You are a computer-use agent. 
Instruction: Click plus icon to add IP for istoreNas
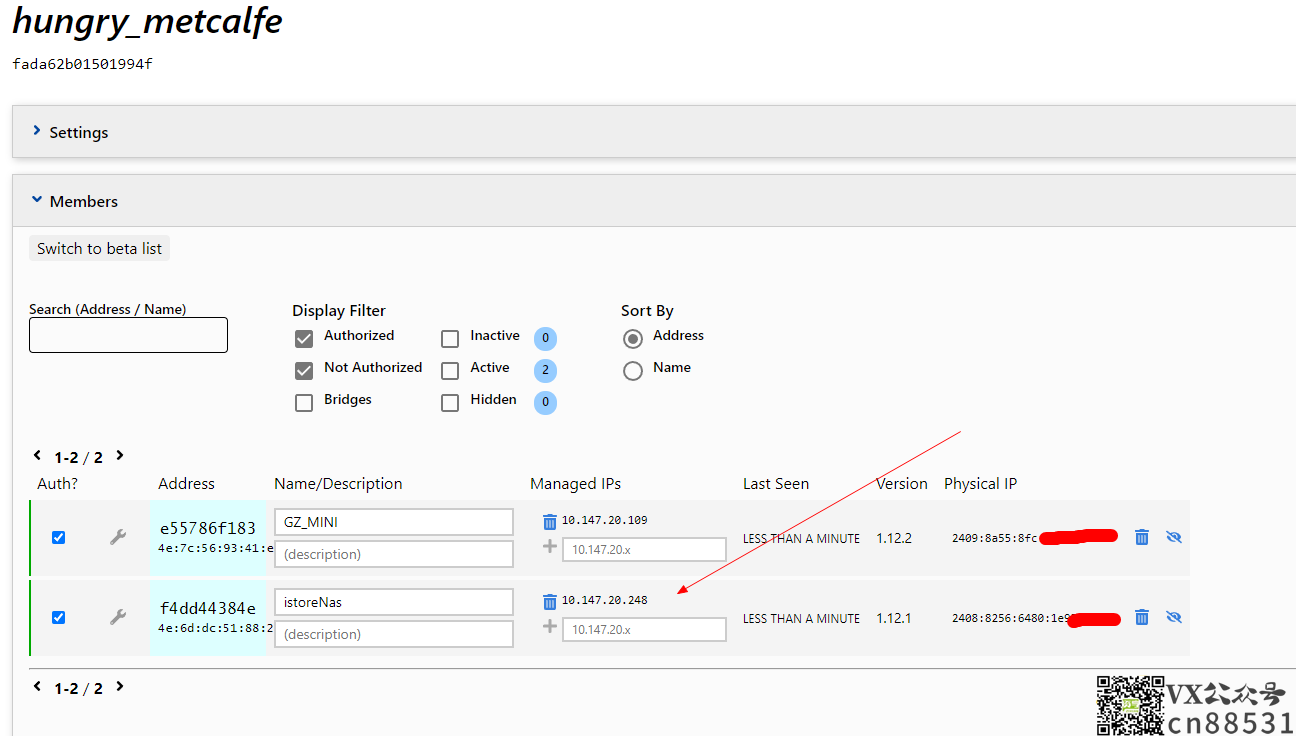click(x=549, y=627)
